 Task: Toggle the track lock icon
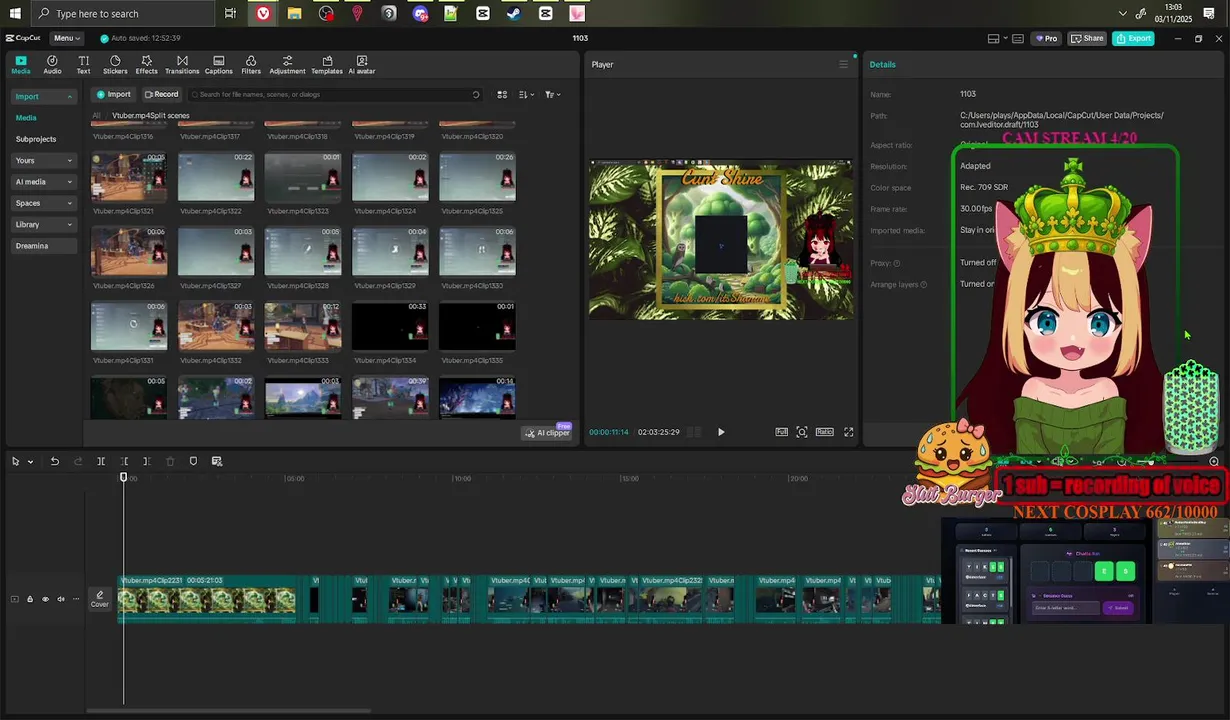click(x=30, y=599)
